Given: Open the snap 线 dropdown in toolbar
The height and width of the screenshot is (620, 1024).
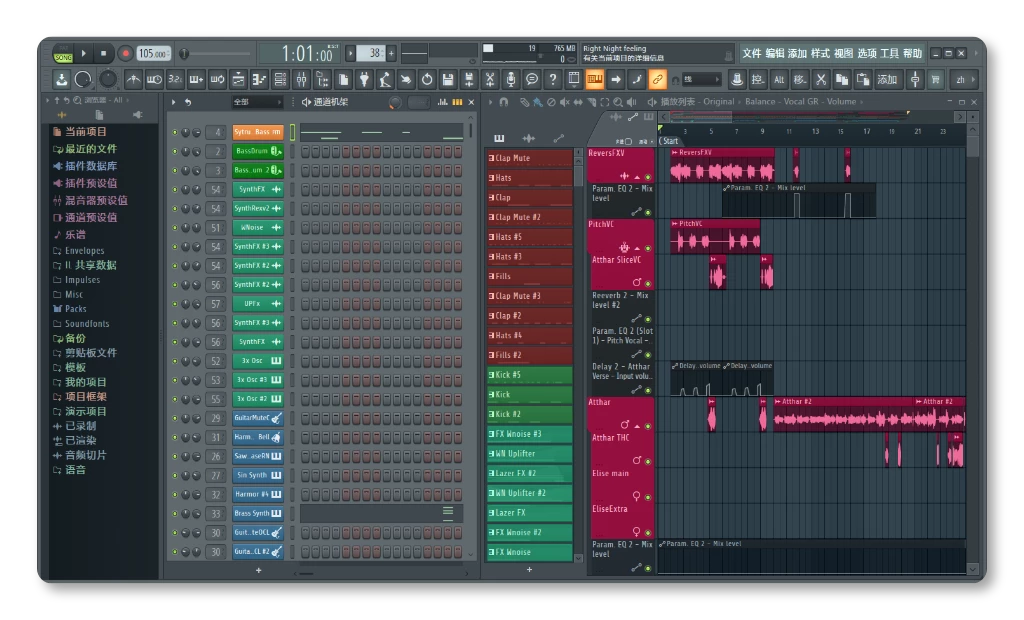Looking at the screenshot, I should click(700, 80).
